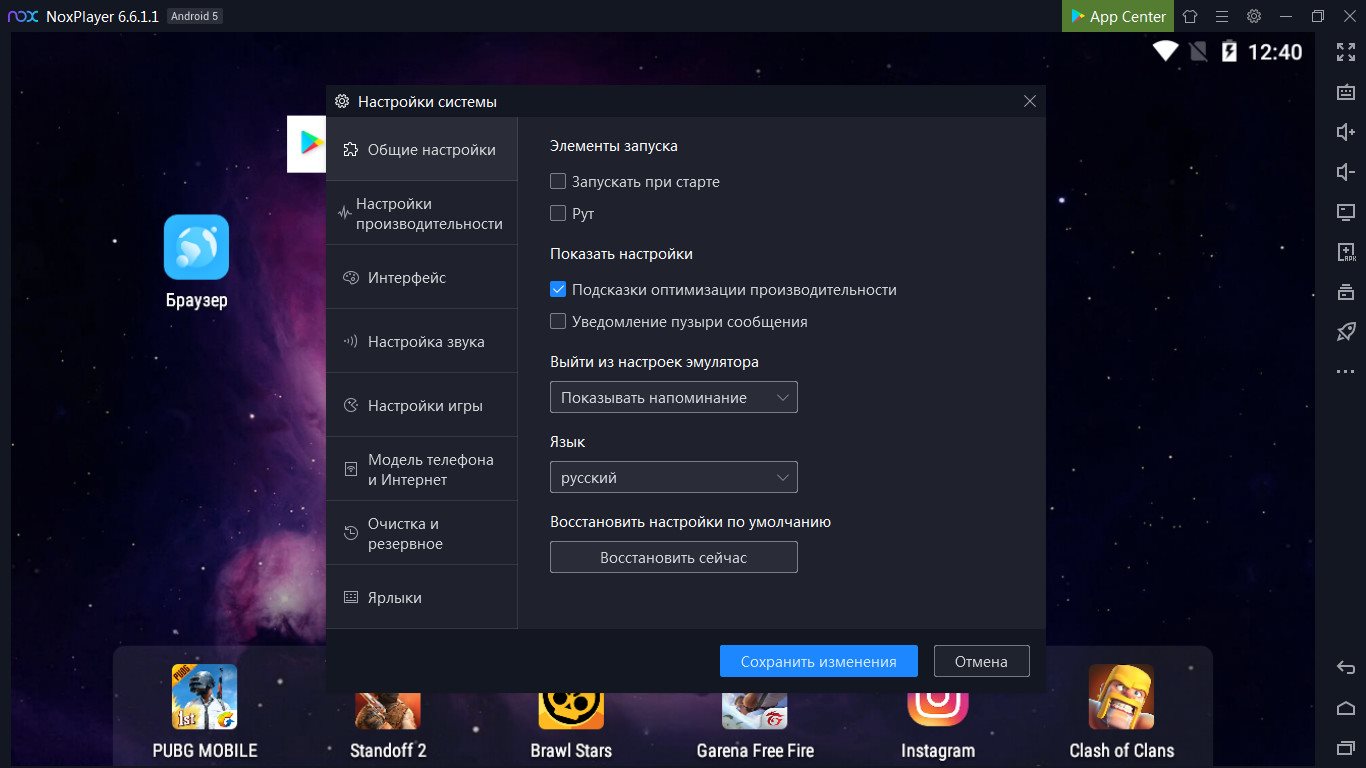Open the keyboard mapping sidebar icon
1366x768 pixels.
[x=1345, y=92]
